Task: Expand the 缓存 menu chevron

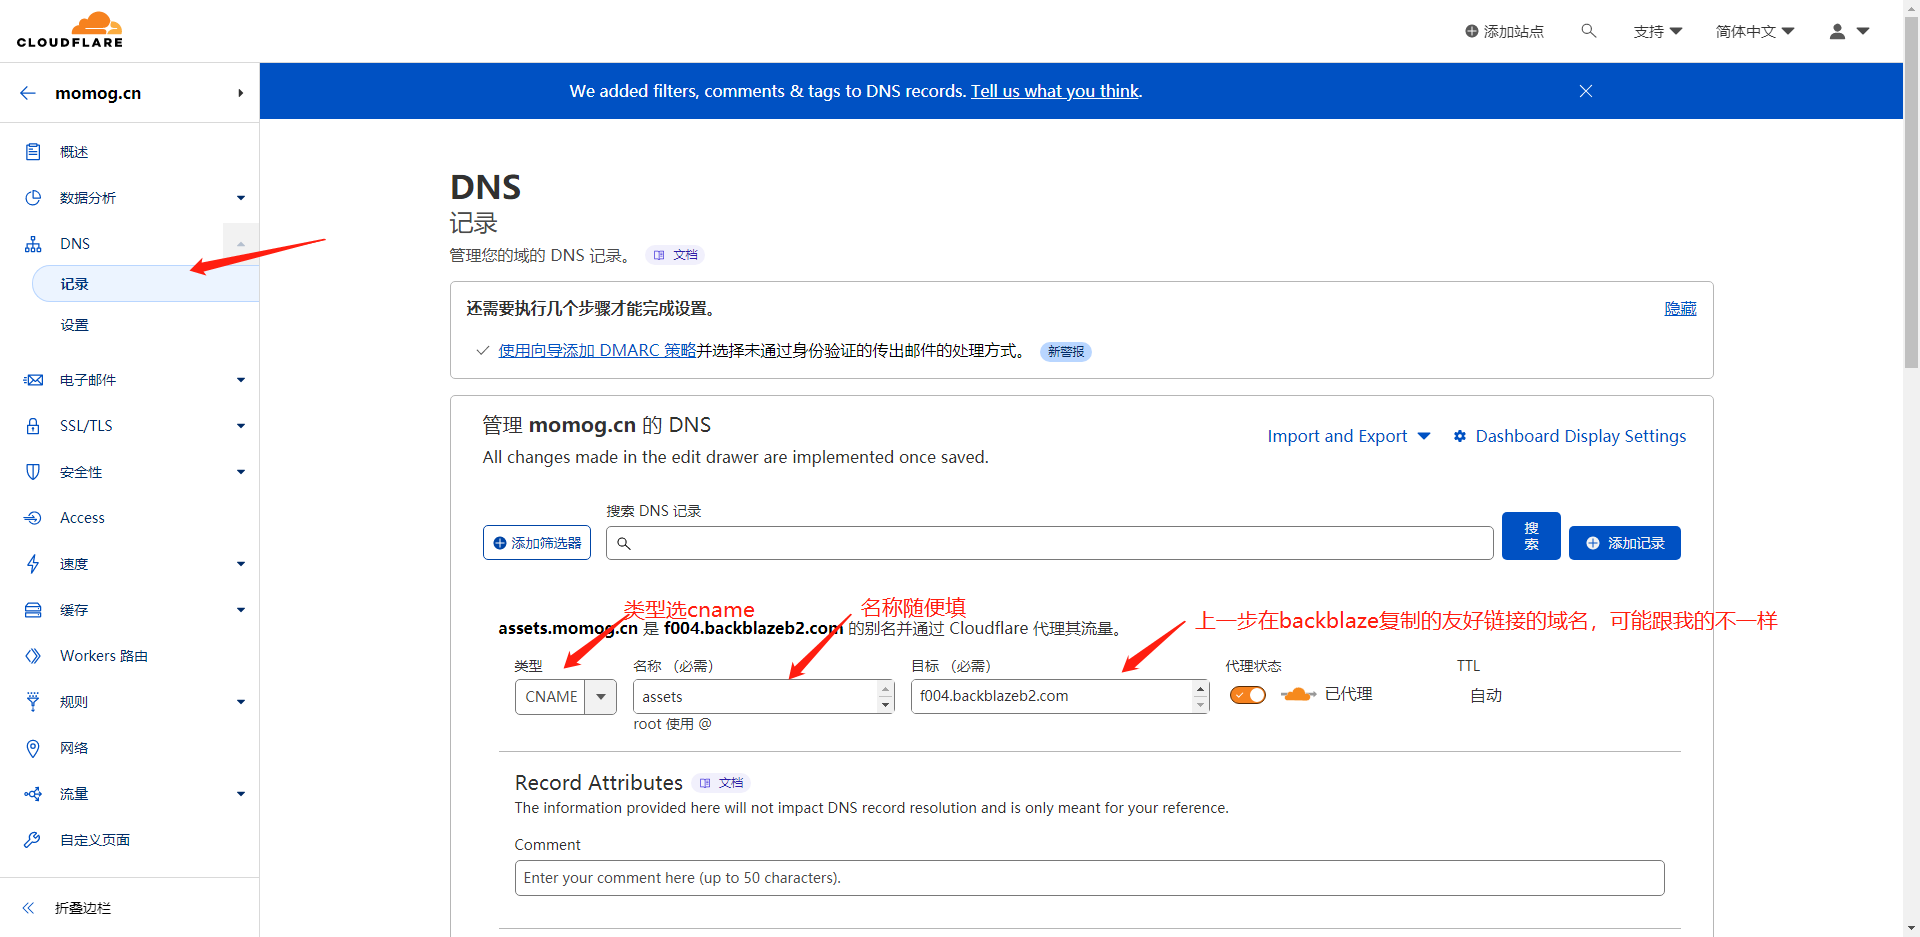Action: 241,610
